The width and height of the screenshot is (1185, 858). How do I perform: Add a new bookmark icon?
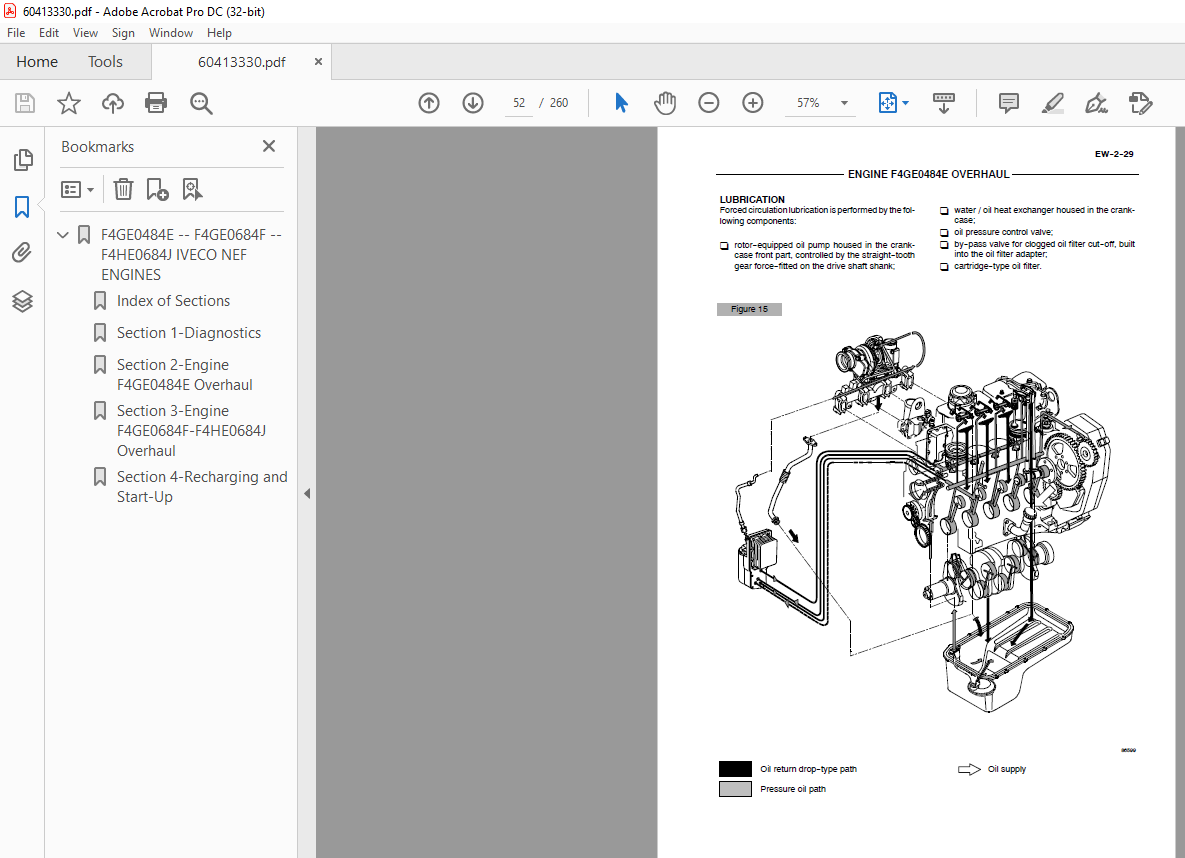point(157,189)
